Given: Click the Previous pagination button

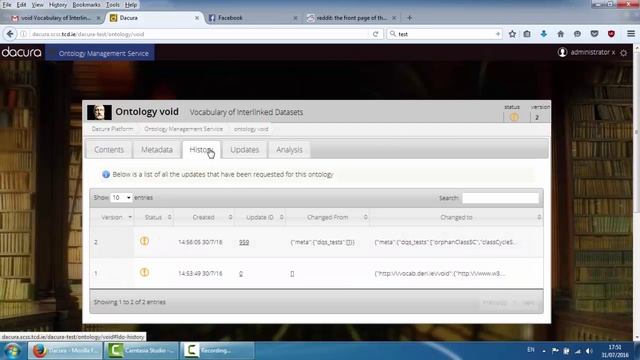Looking at the screenshot, I should point(494,302).
